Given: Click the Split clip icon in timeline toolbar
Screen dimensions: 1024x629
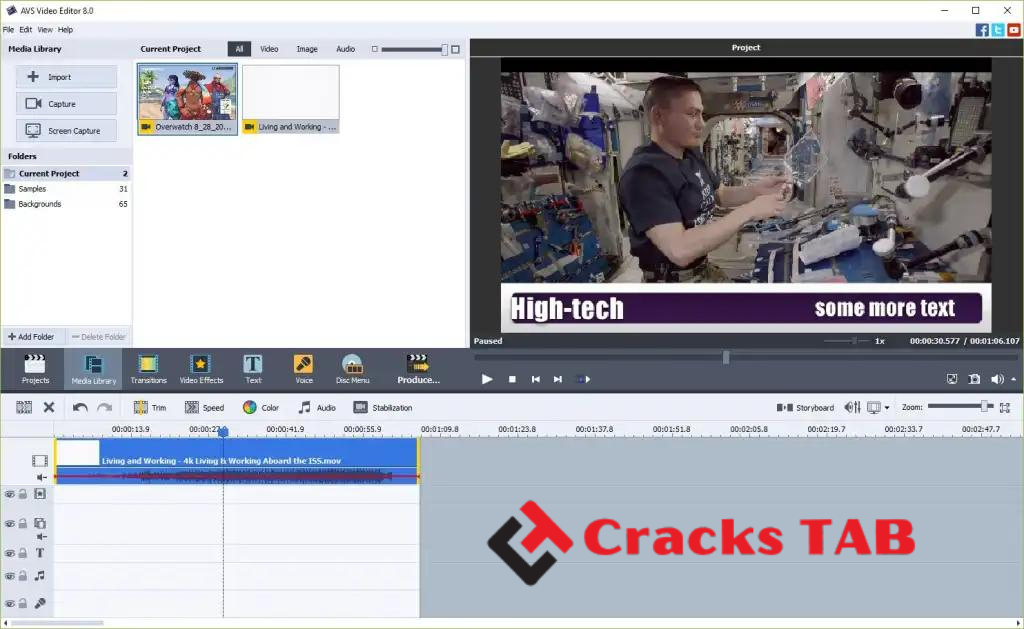Looking at the screenshot, I should click(x=24, y=408).
